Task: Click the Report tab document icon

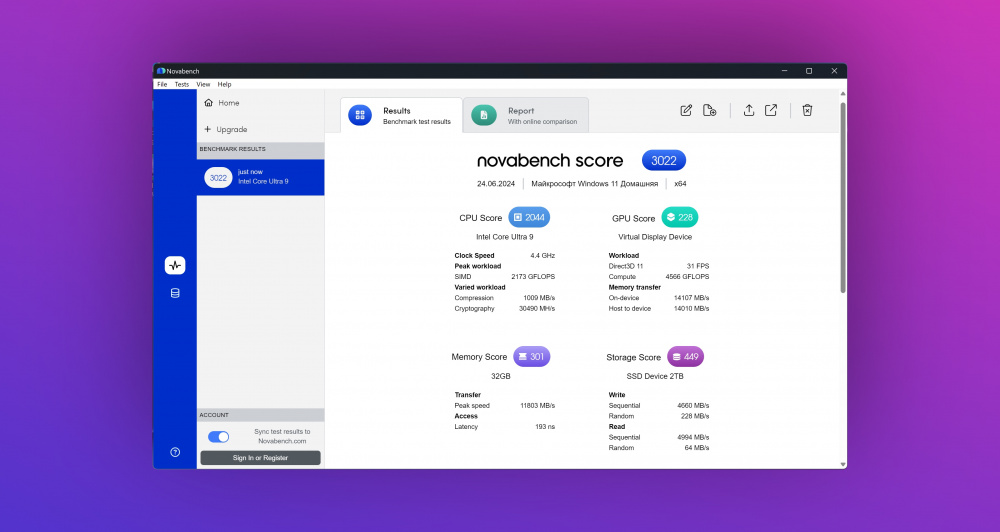Action: pos(483,115)
